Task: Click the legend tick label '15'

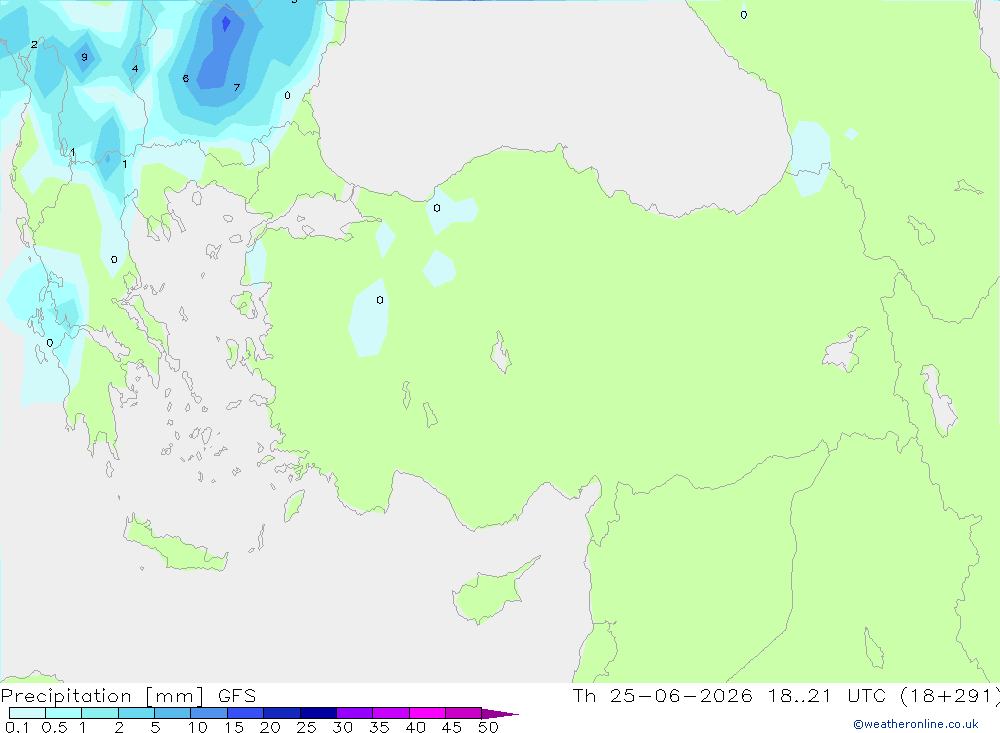Action: [x=234, y=727]
